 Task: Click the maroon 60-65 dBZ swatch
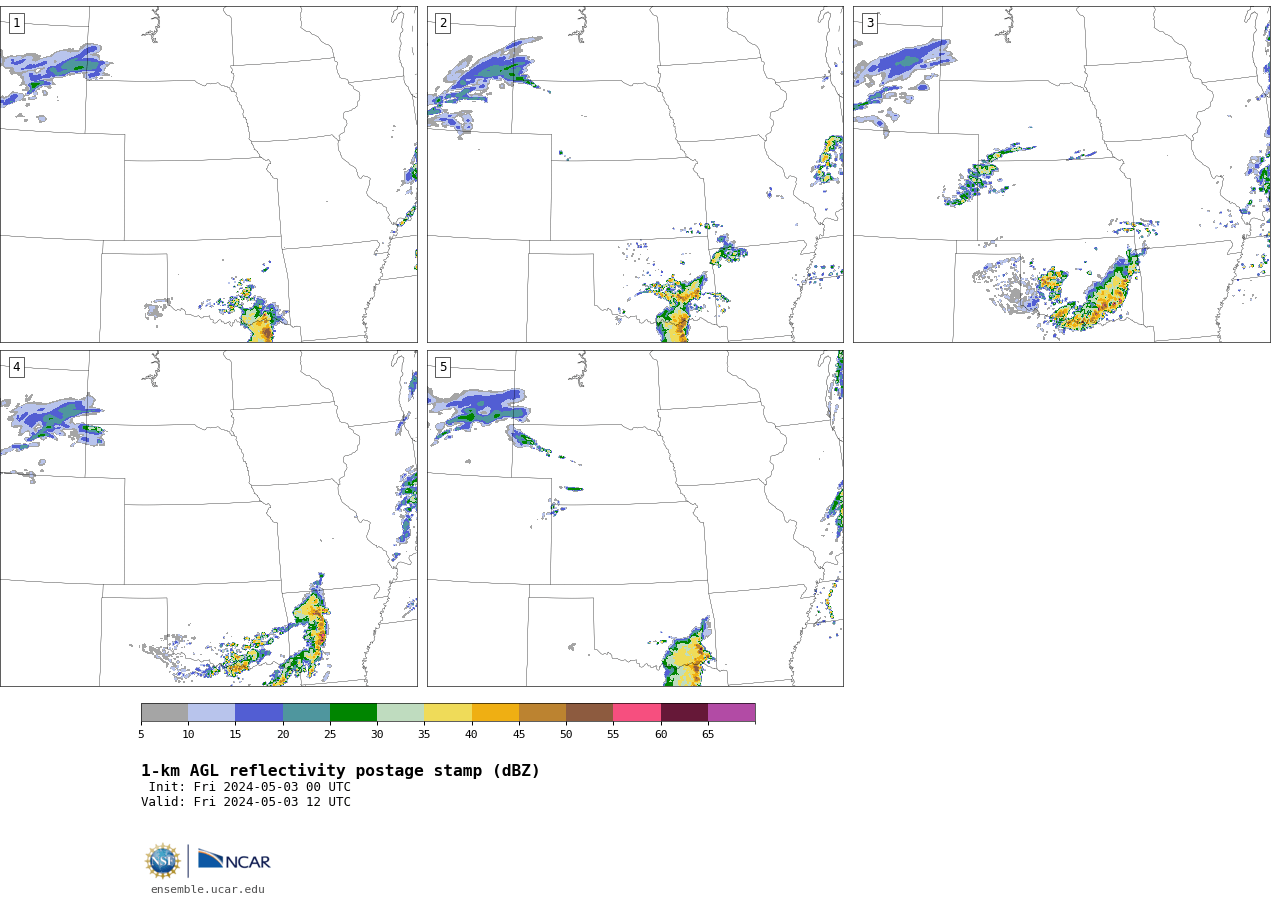coord(684,713)
